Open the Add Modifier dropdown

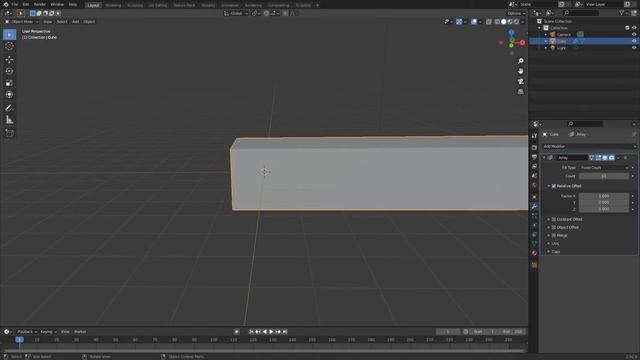pos(589,147)
